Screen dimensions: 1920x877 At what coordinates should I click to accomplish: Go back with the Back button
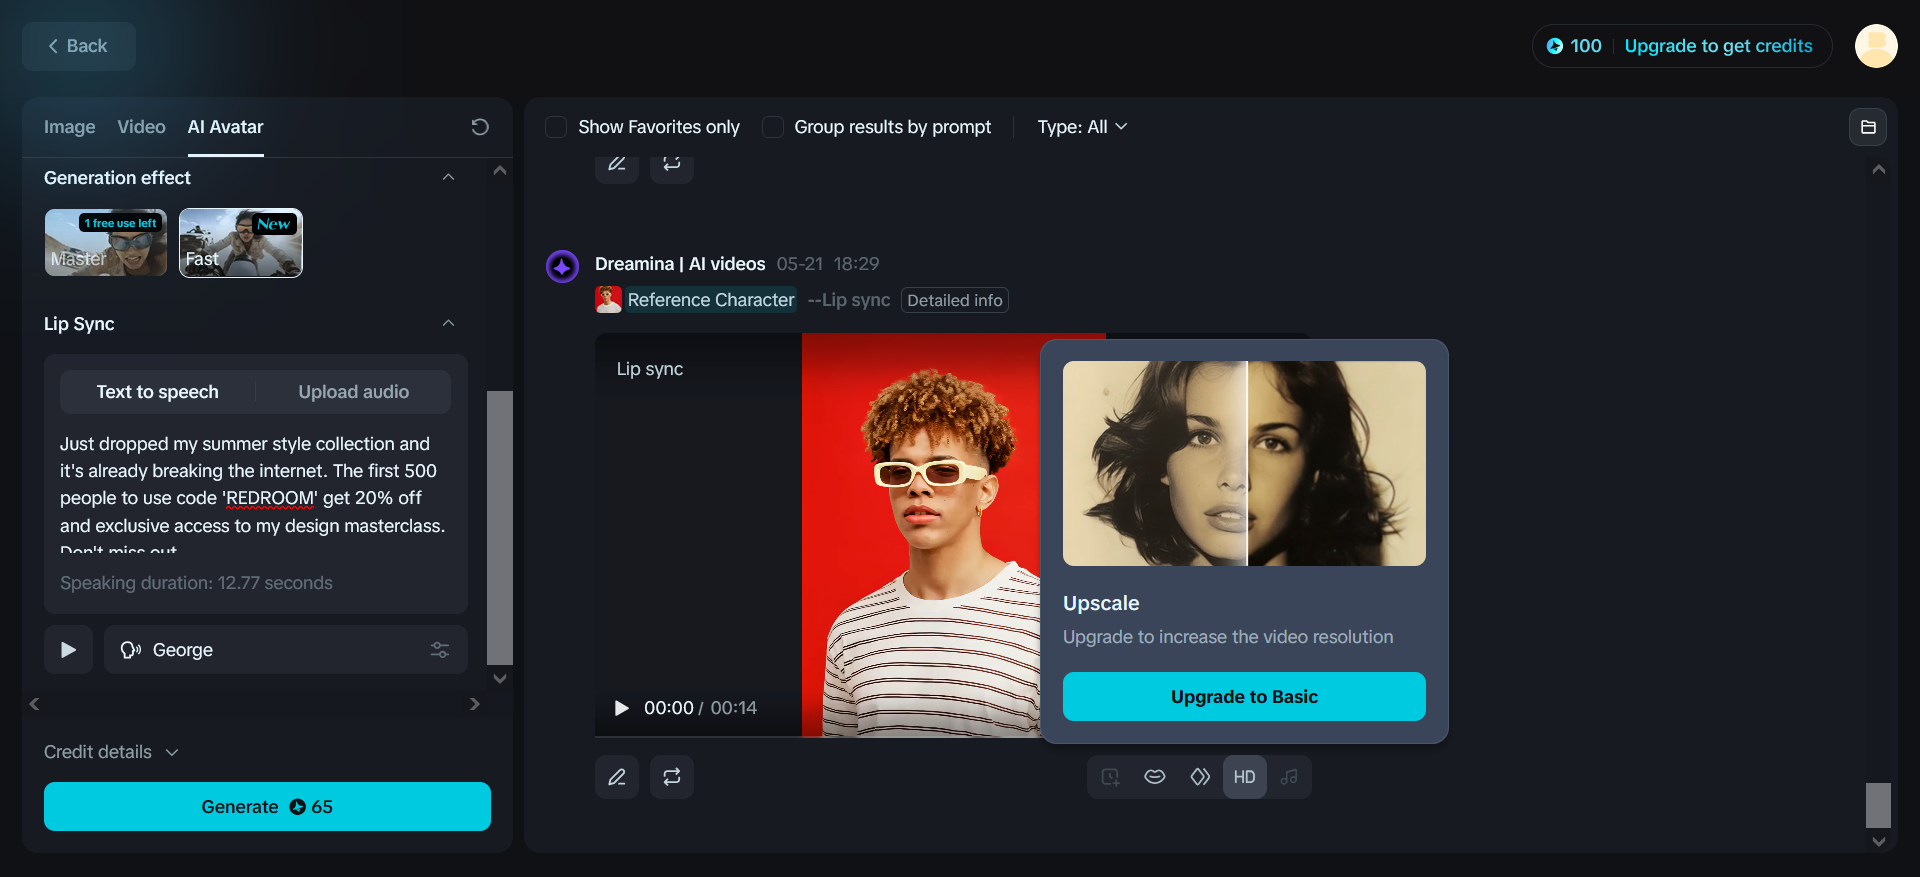pyautogui.click(x=79, y=46)
